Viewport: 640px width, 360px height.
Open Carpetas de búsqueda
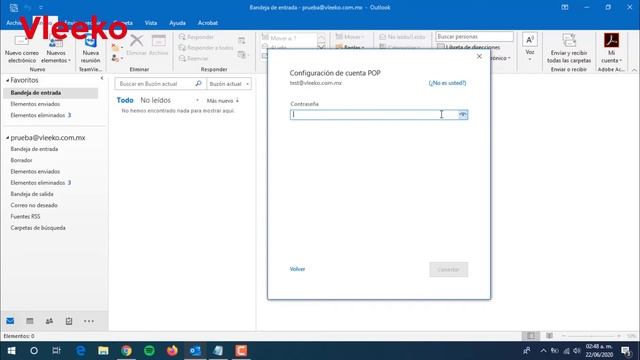(38, 228)
